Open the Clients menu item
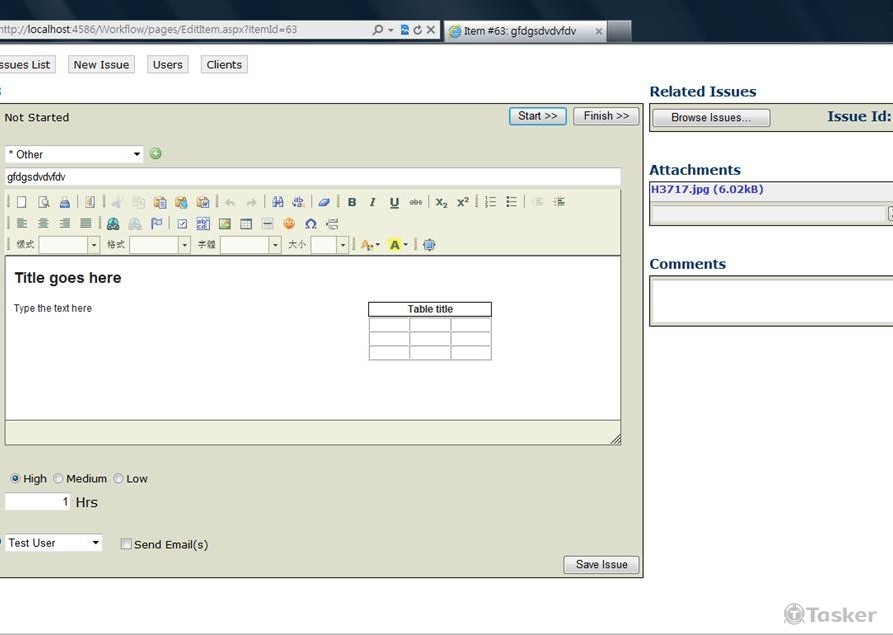 click(x=224, y=65)
